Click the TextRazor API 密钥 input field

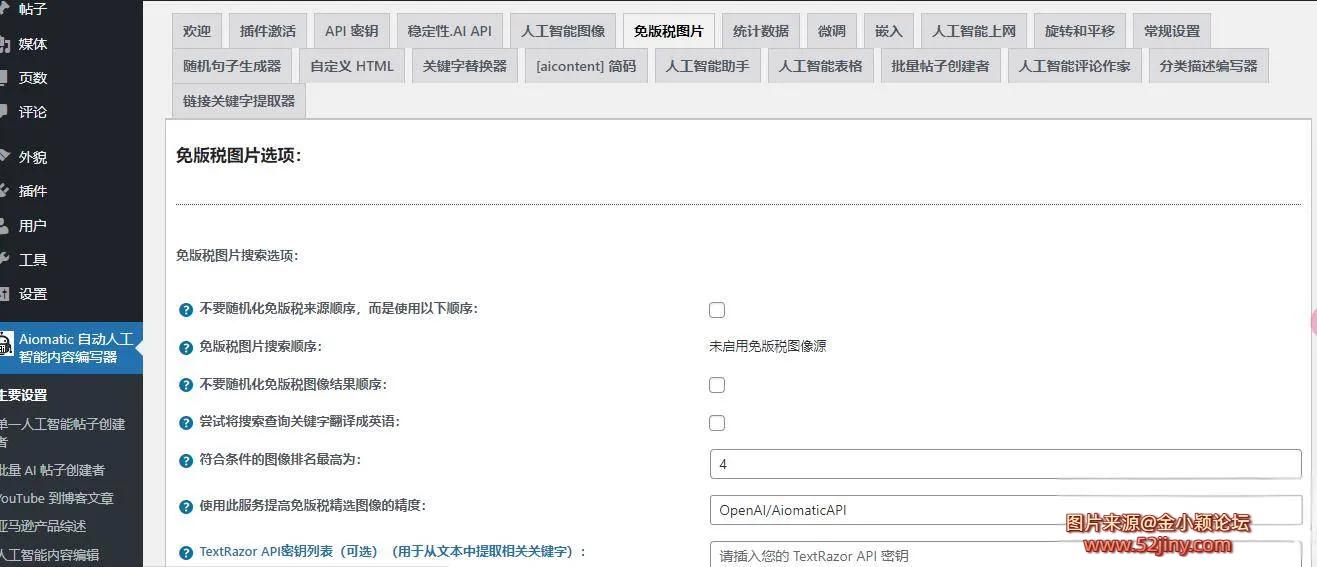[1005, 555]
